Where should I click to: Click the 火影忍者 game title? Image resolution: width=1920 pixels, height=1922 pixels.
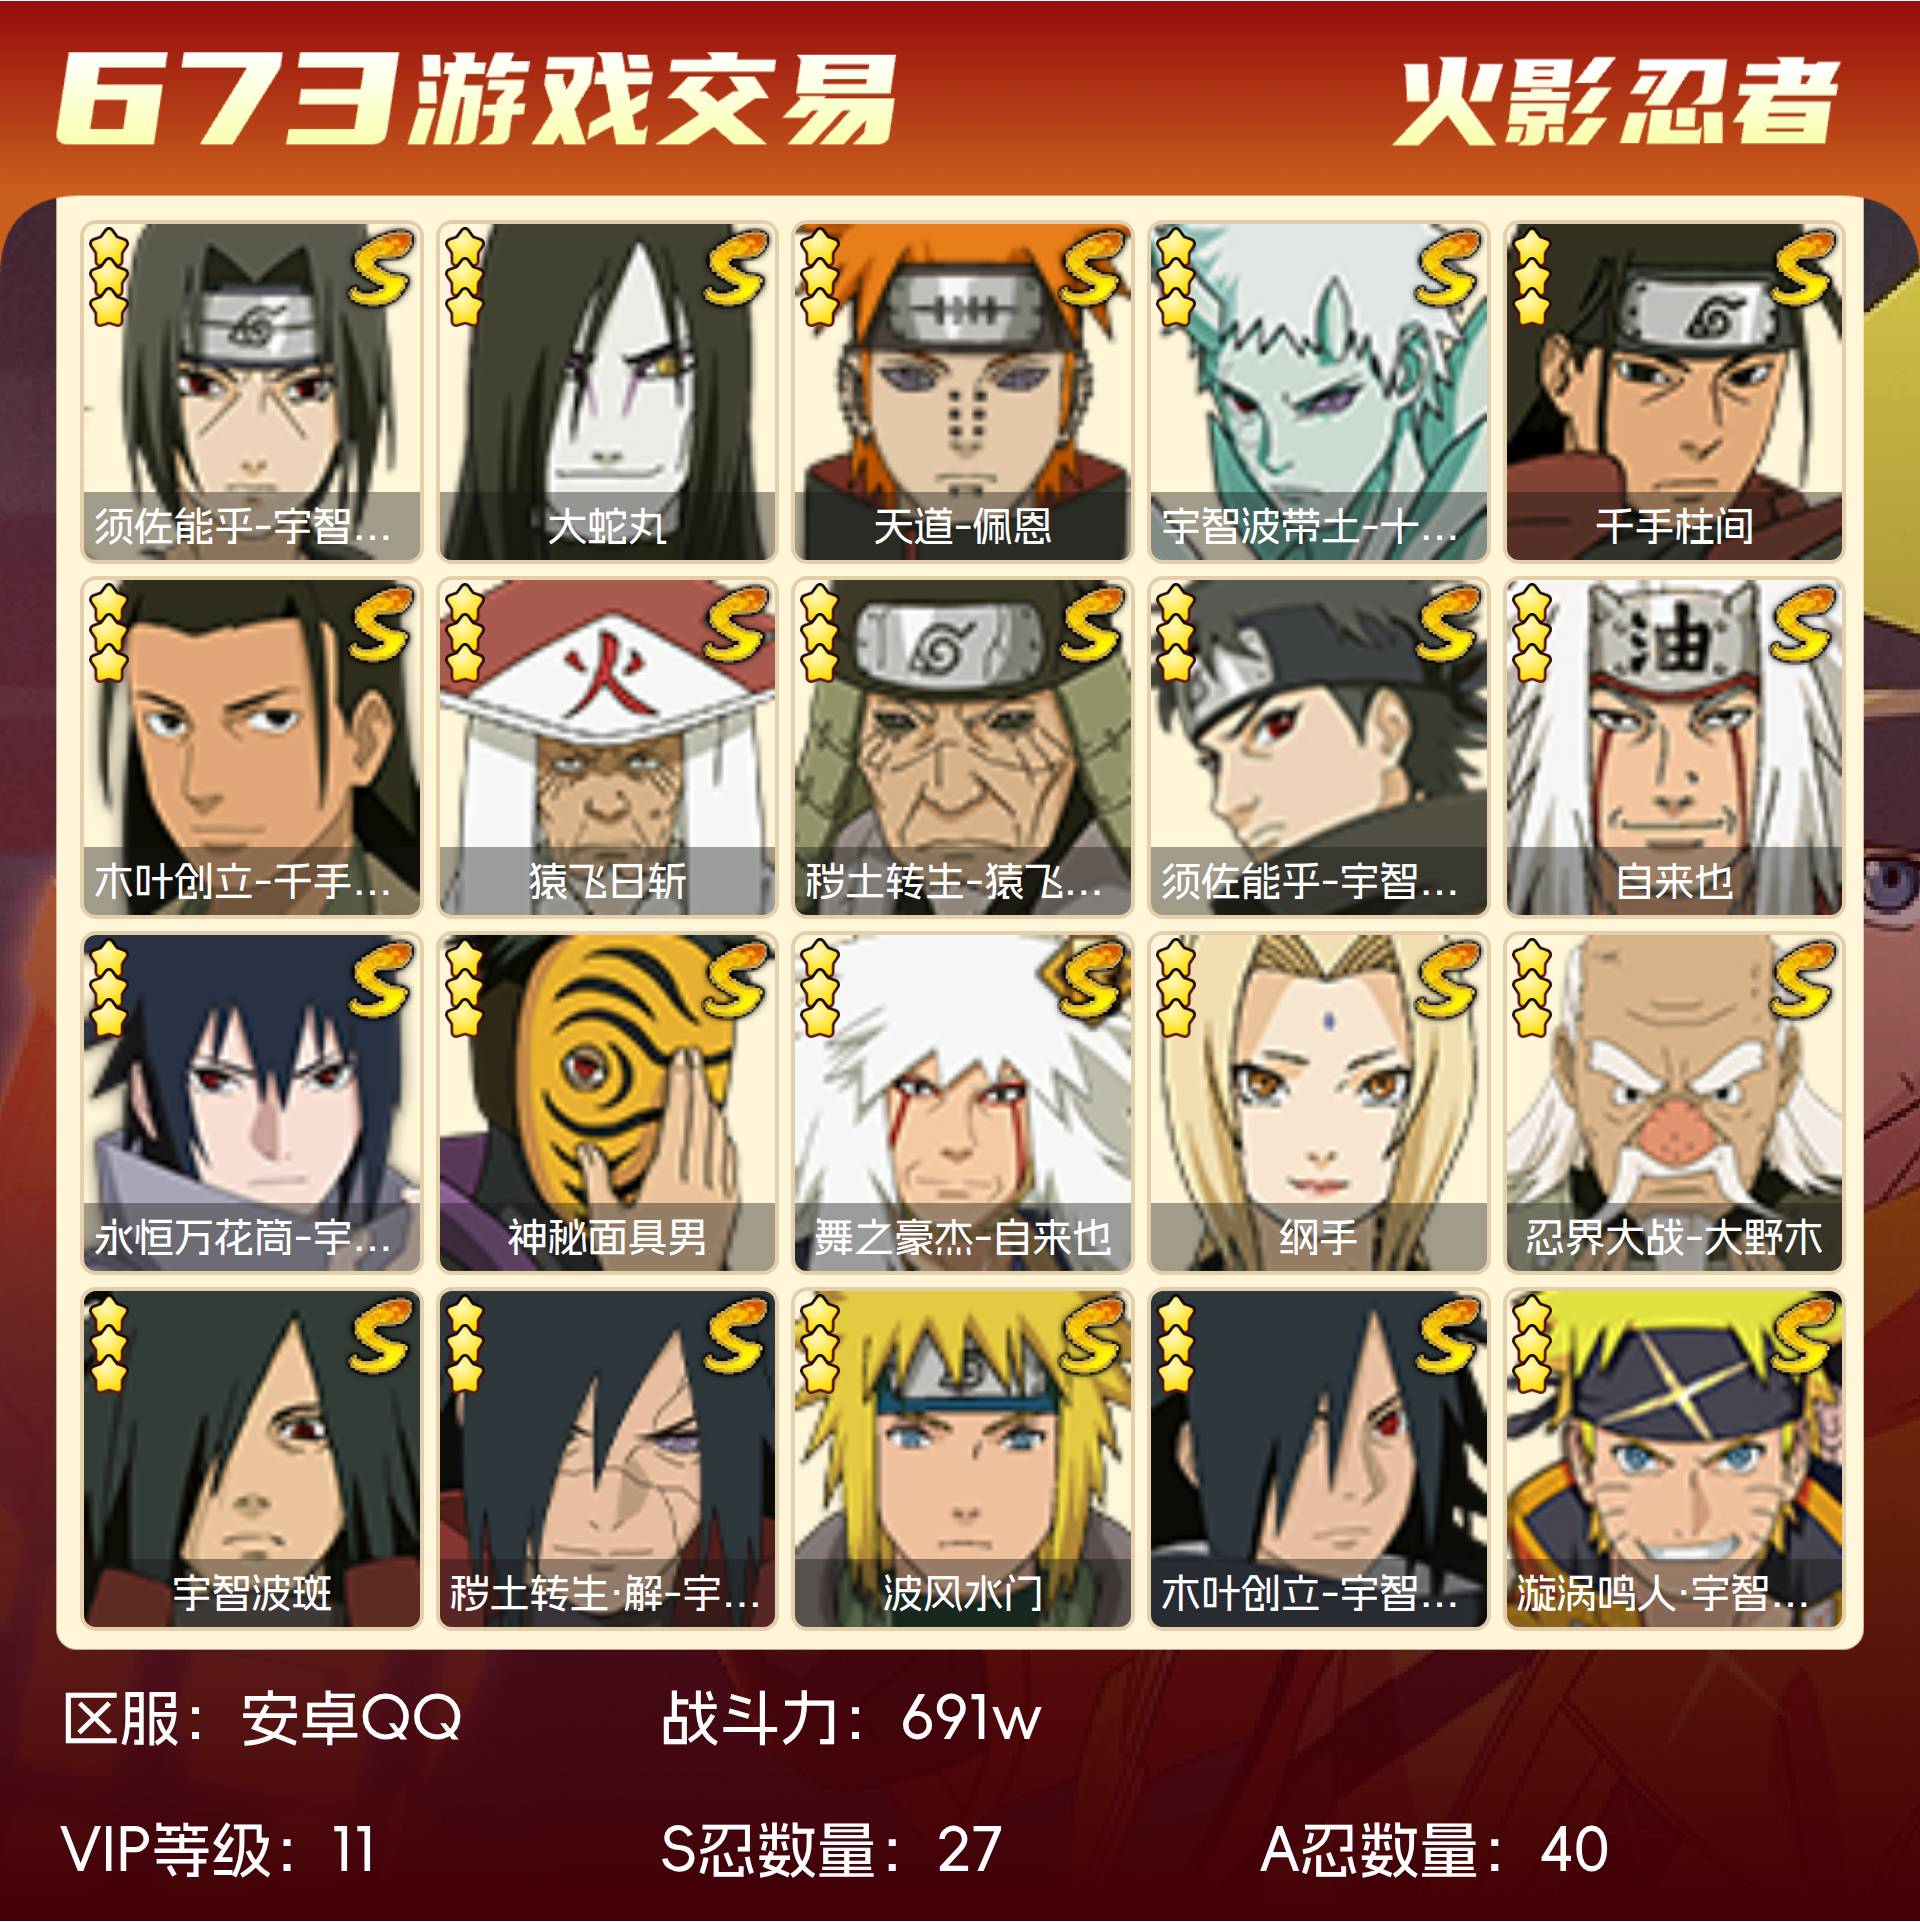1616,101
